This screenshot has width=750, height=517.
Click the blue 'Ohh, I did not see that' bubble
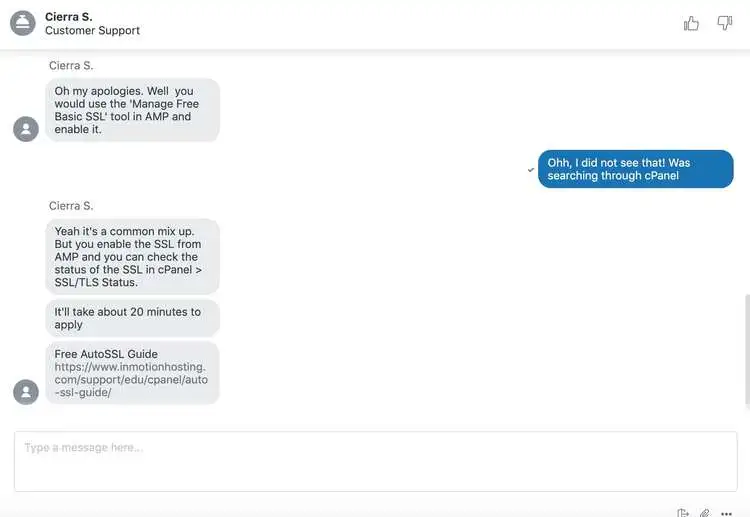point(635,169)
